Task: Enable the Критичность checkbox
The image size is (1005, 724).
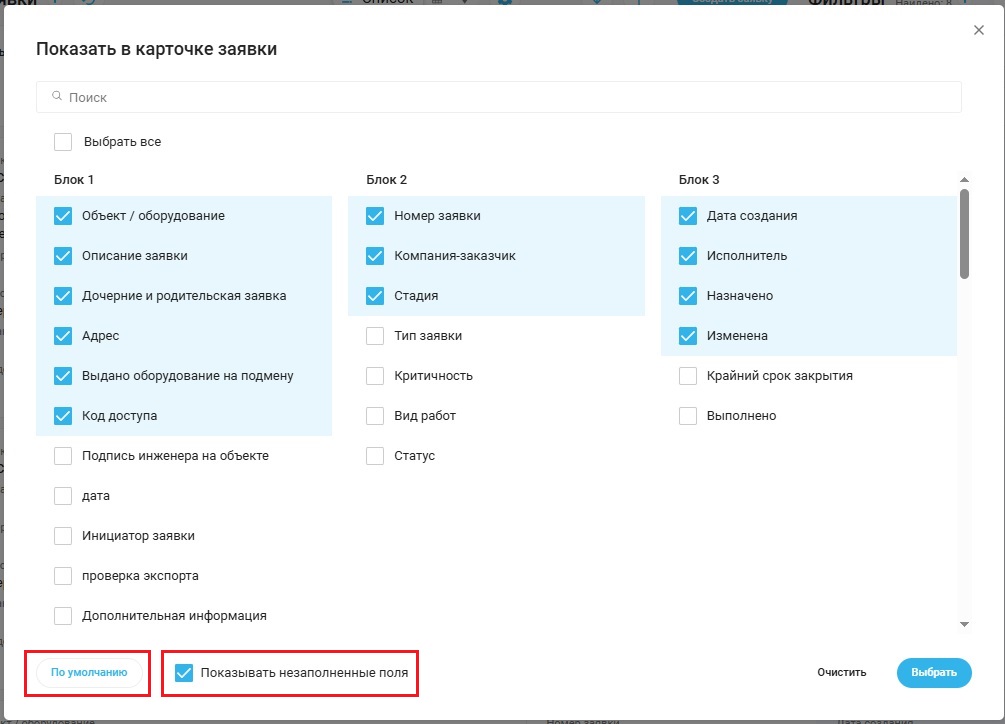Action: click(x=375, y=376)
